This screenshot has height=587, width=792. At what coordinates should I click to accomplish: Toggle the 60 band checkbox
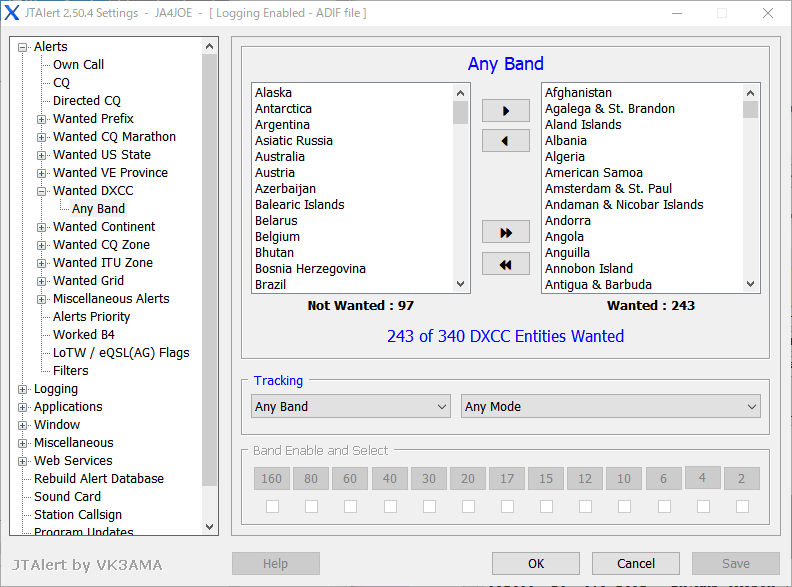point(351,506)
